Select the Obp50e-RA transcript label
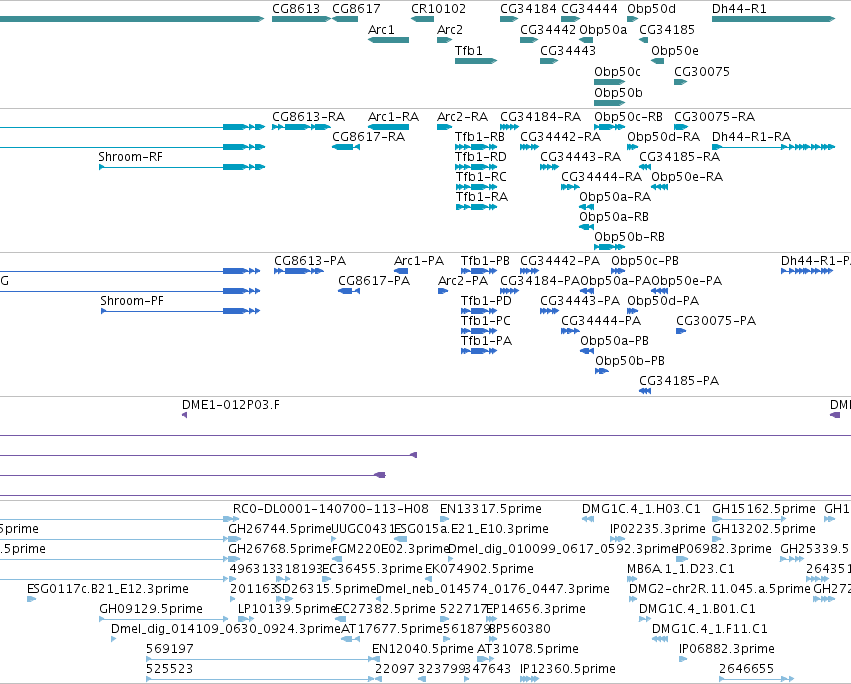Image resolution: width=851 pixels, height=684 pixels. click(x=687, y=176)
